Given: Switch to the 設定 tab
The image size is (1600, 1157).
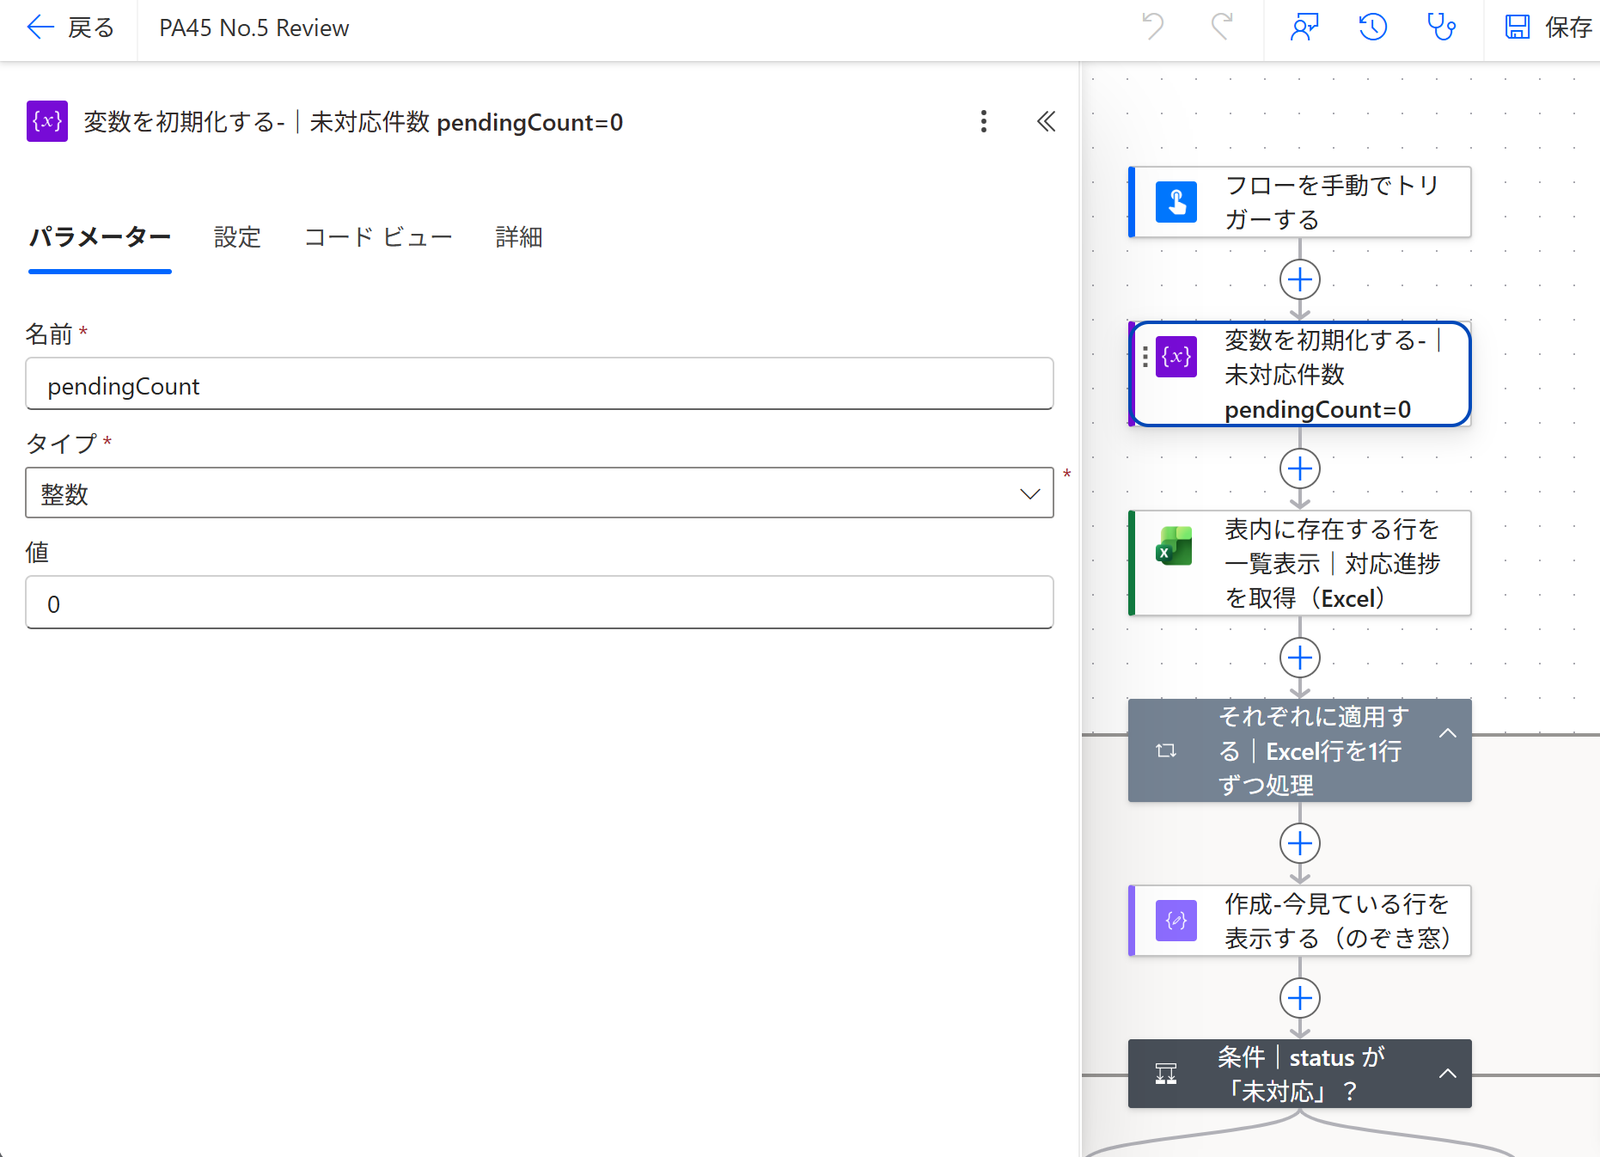Looking at the screenshot, I should tap(237, 237).
